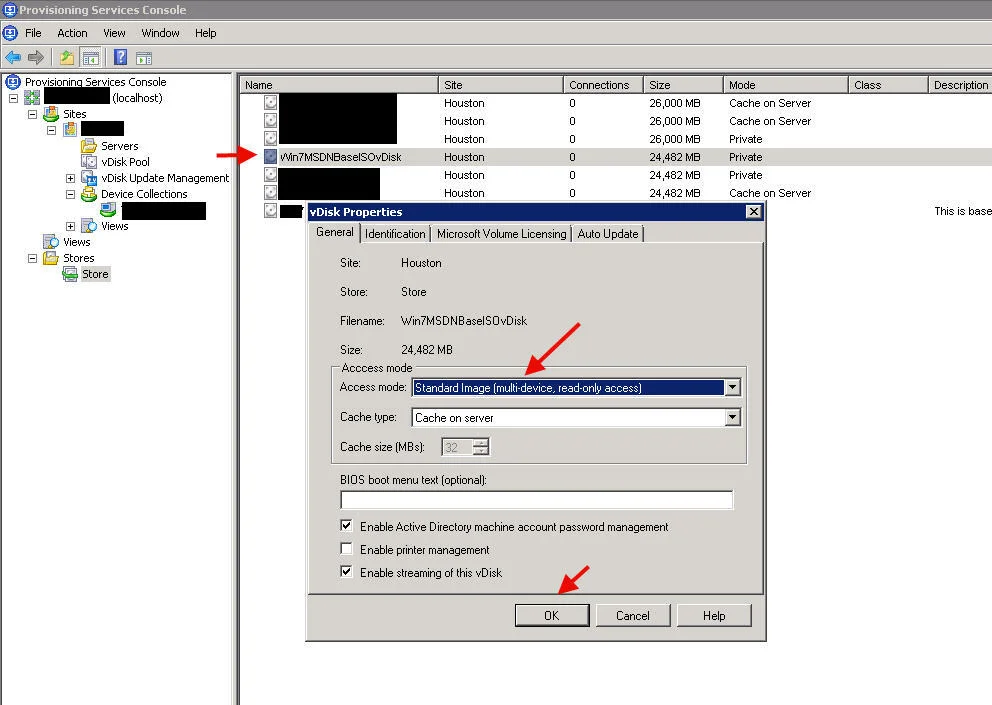
Task: Click the Help button in dialog
Action: (714, 616)
